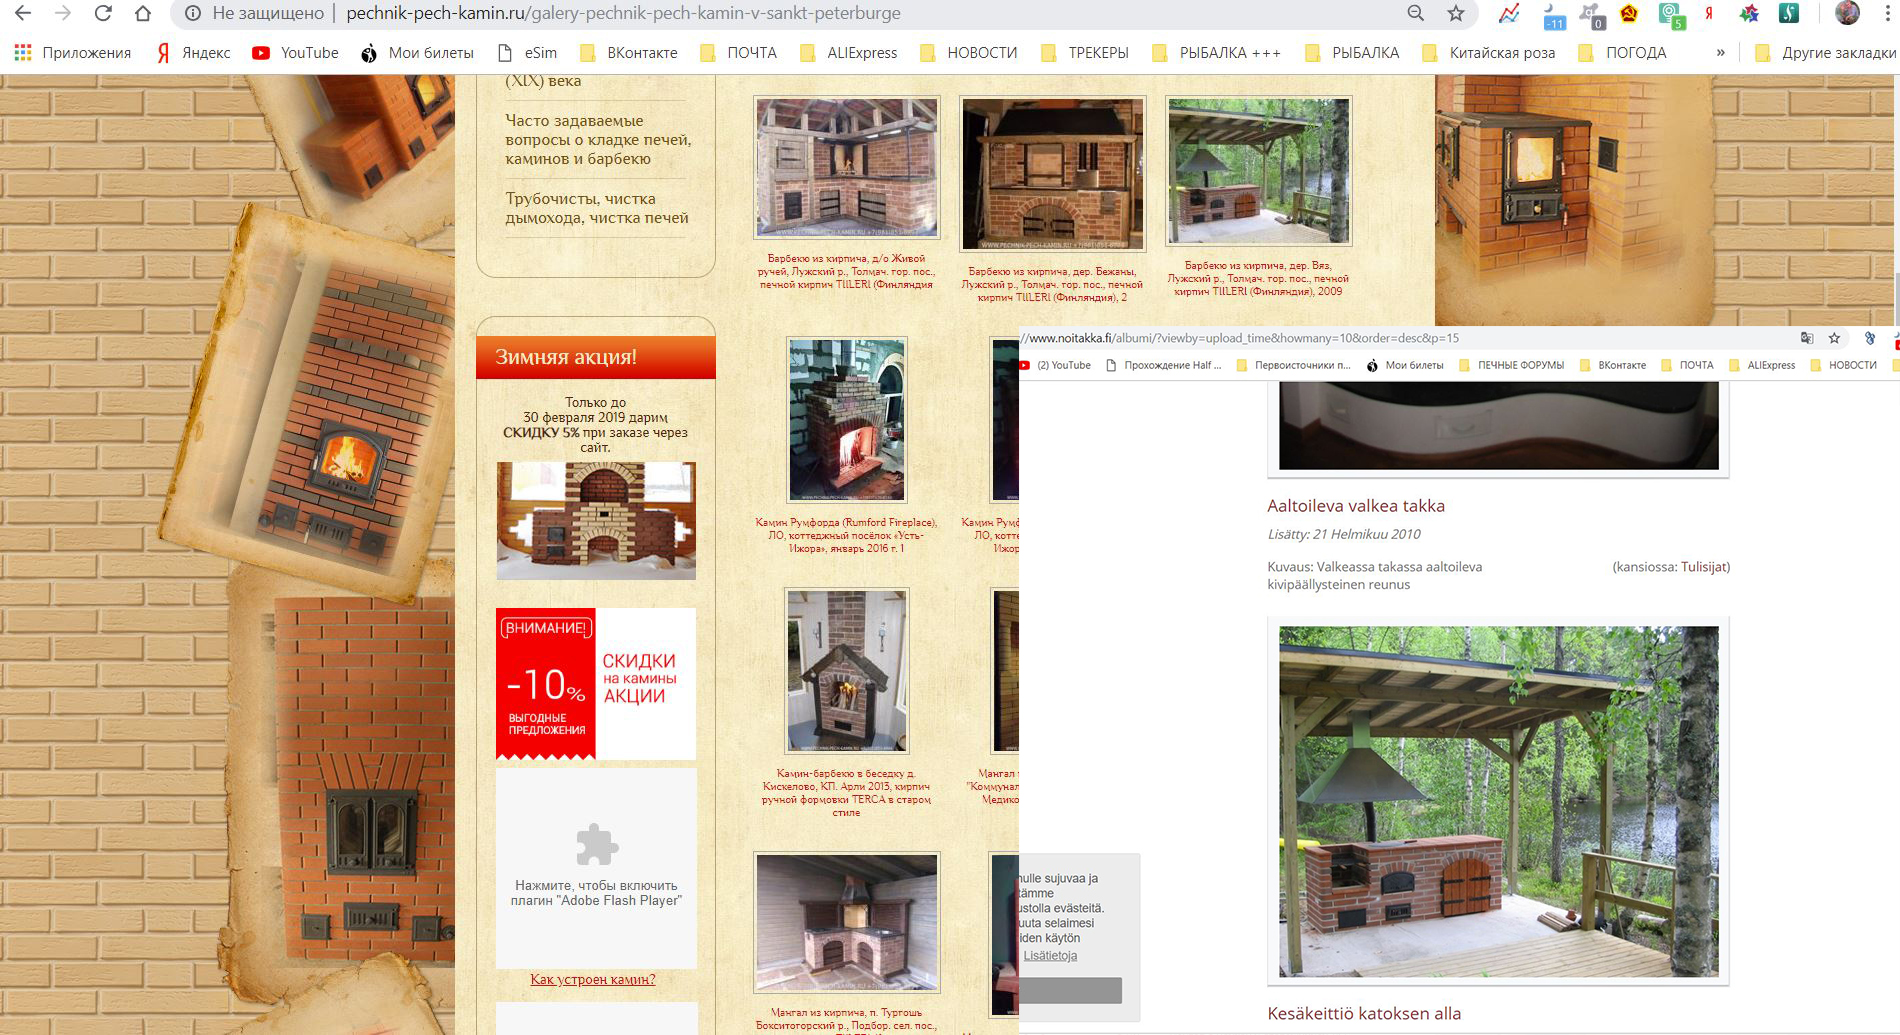Open the summer kitchen under canopy photo
This screenshot has height=1035, width=1900.
(1498, 801)
